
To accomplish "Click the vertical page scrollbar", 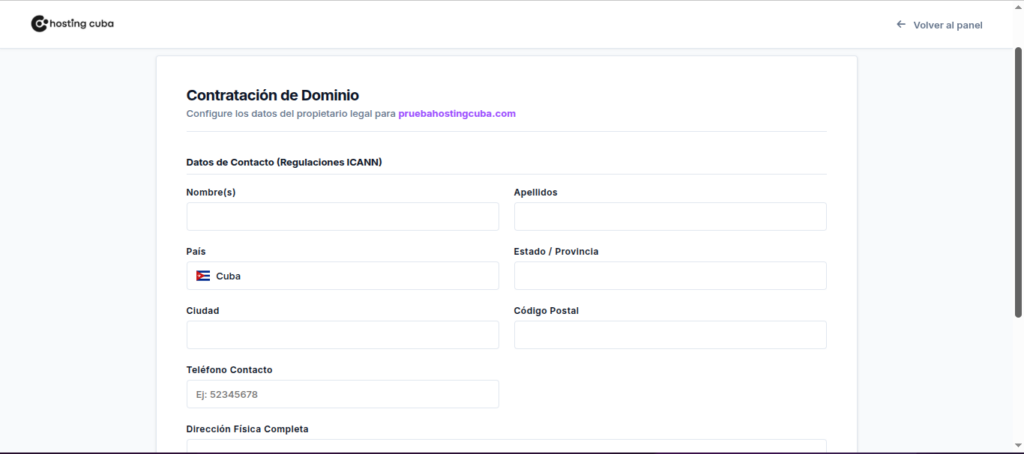I will (x=1018, y=180).
